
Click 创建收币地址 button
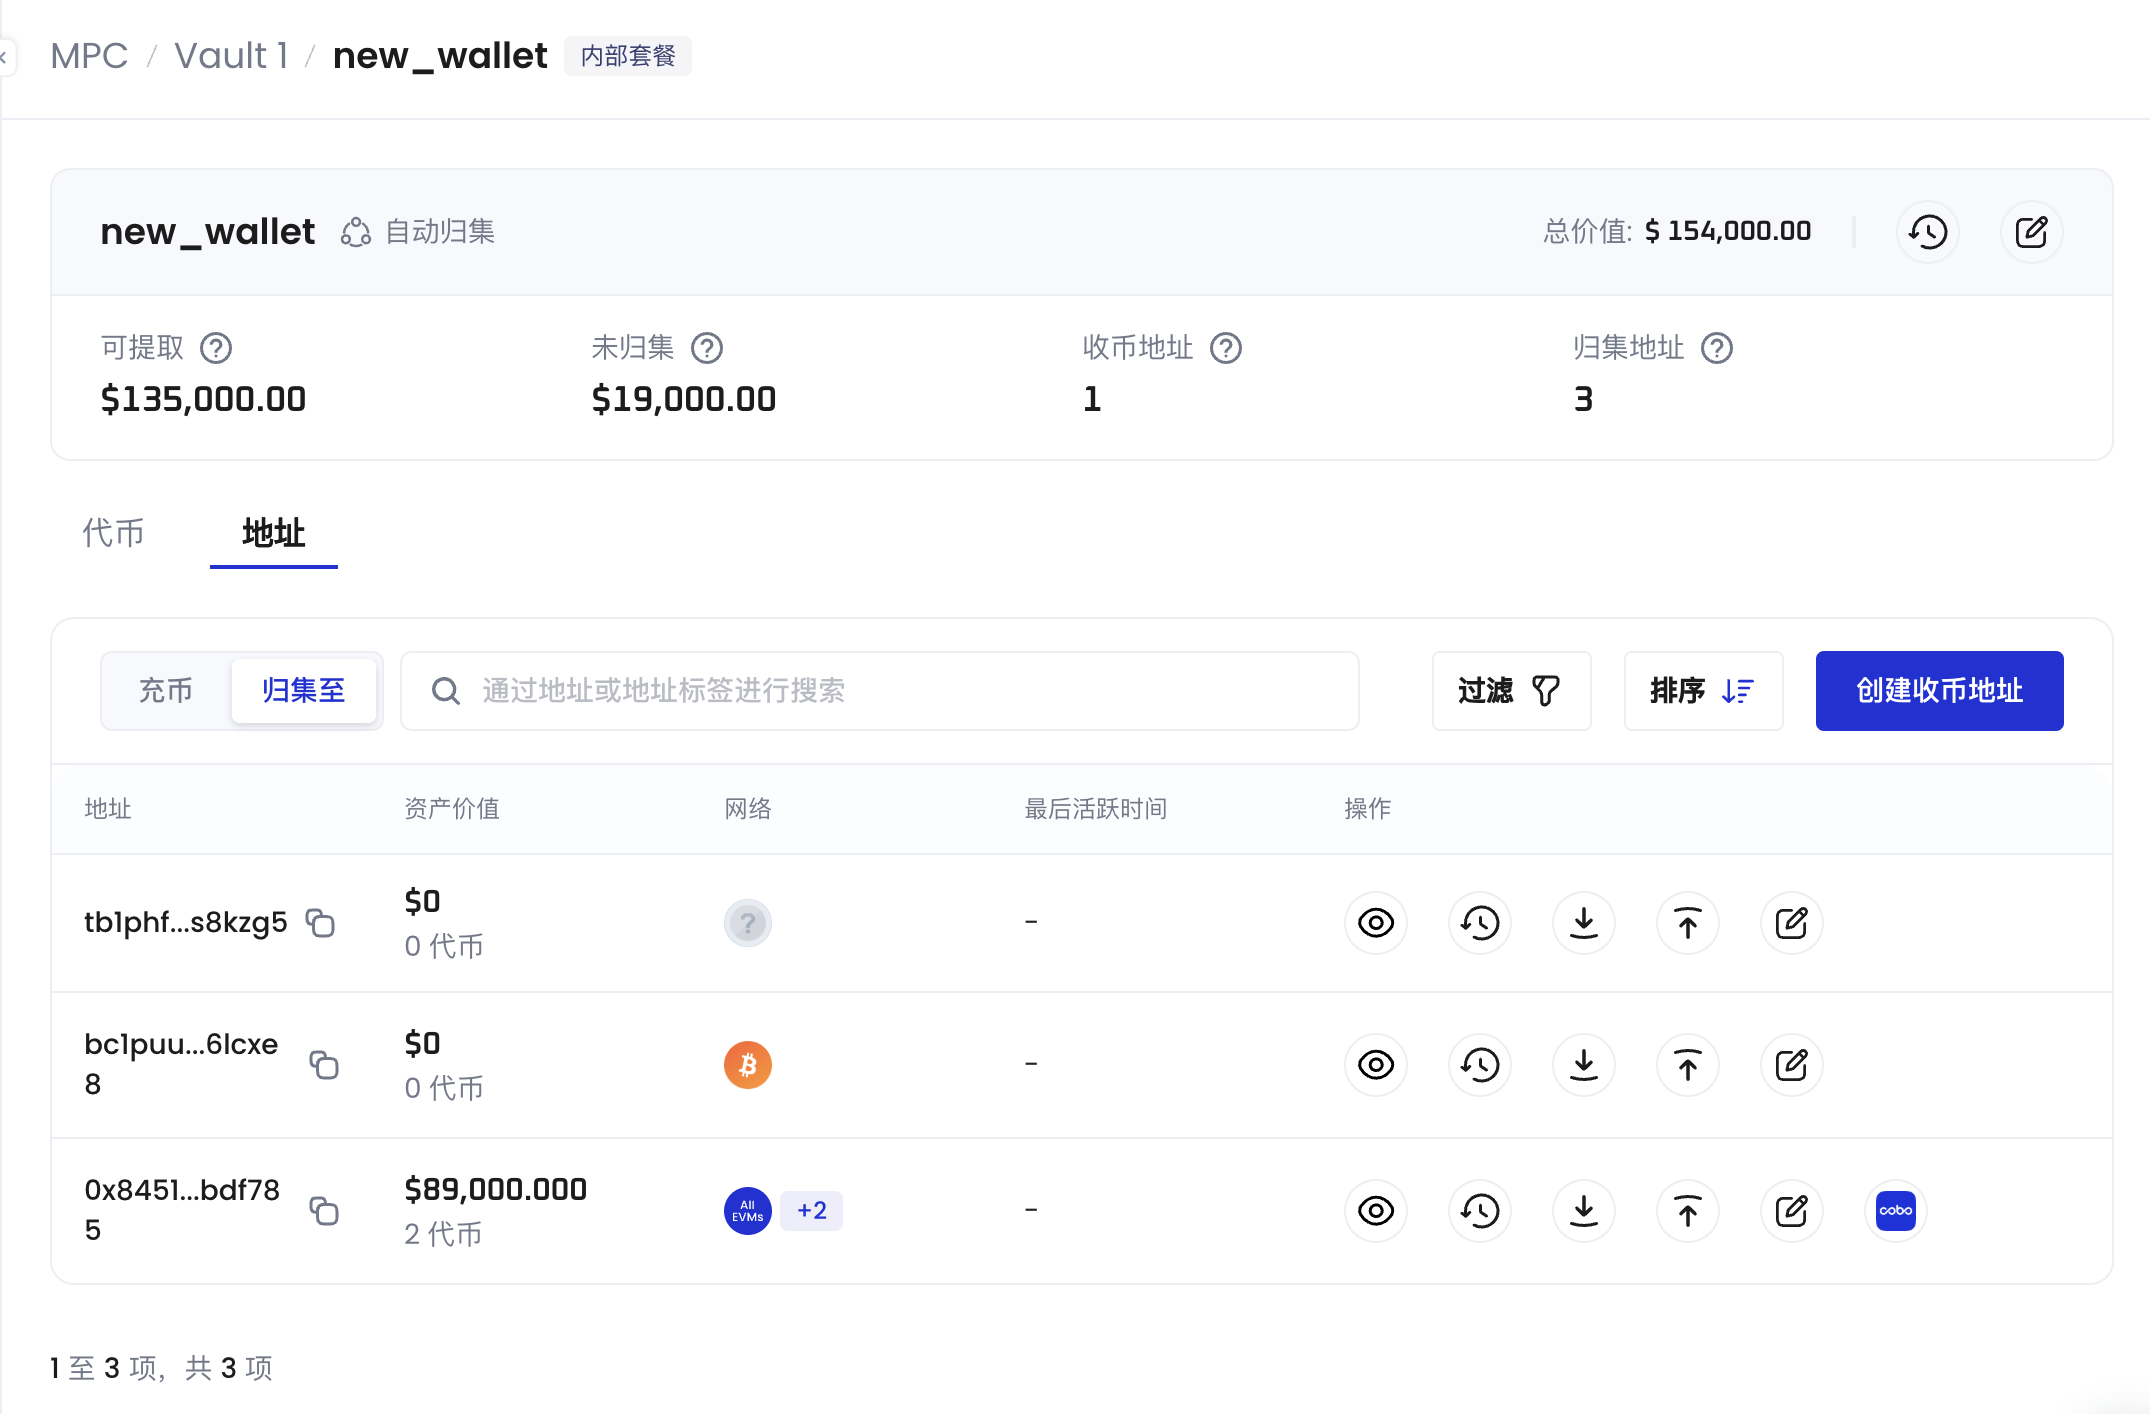click(x=1939, y=690)
